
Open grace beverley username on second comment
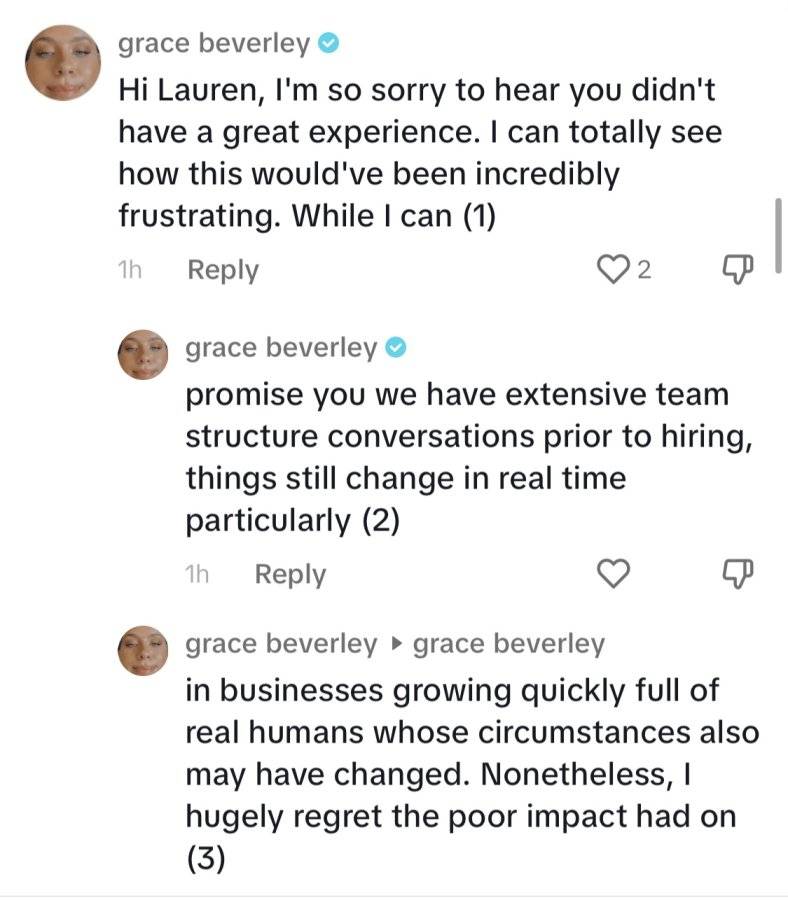[281, 348]
